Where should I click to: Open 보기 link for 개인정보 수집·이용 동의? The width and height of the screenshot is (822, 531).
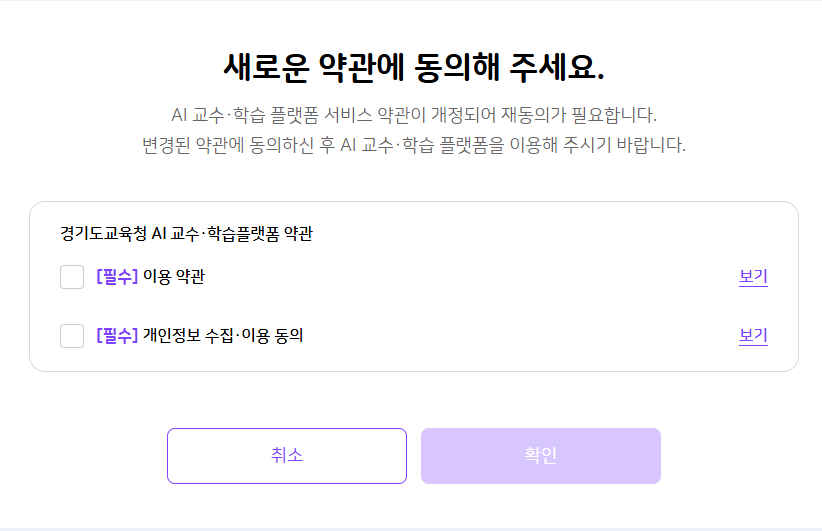[x=753, y=335]
